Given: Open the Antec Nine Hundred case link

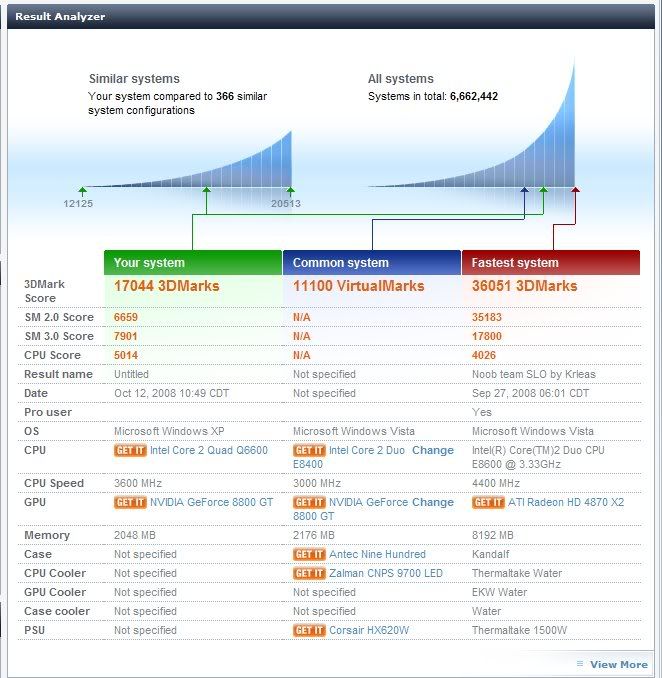Looking at the screenshot, I should coord(377,554).
